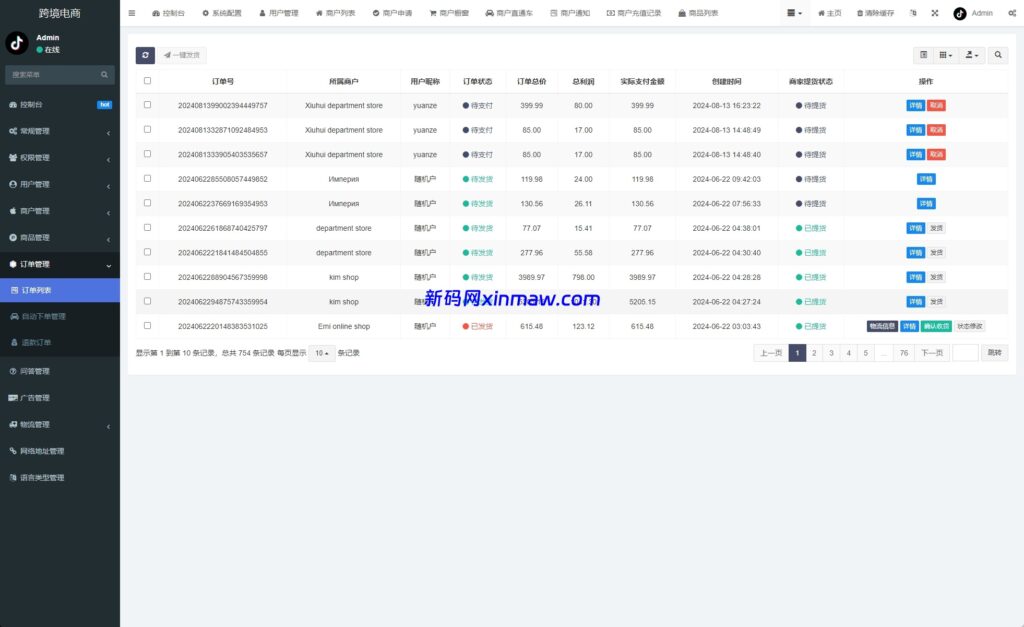Click the hamburger menu to collapse sidebar

[x=132, y=13]
